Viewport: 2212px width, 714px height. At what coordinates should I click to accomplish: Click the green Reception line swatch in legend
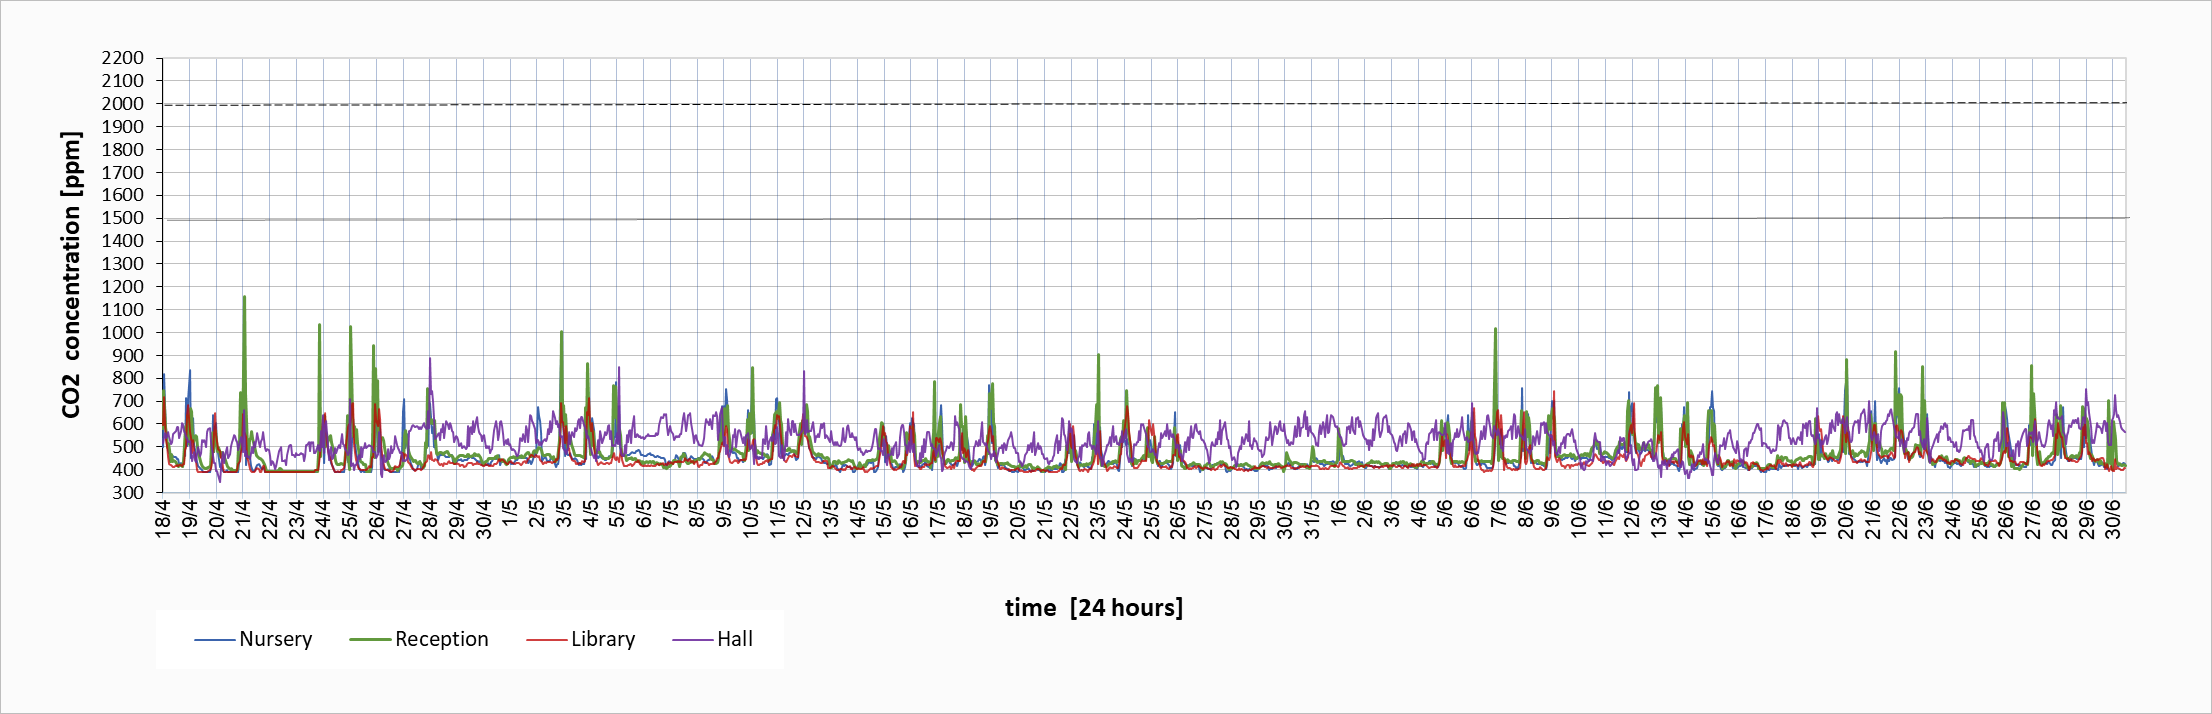point(369,640)
